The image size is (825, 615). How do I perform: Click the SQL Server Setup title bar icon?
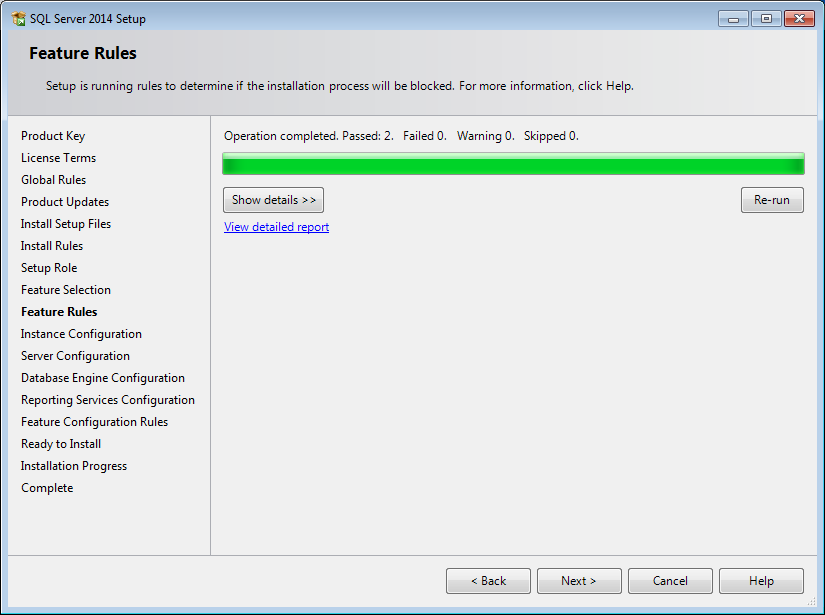click(18, 19)
